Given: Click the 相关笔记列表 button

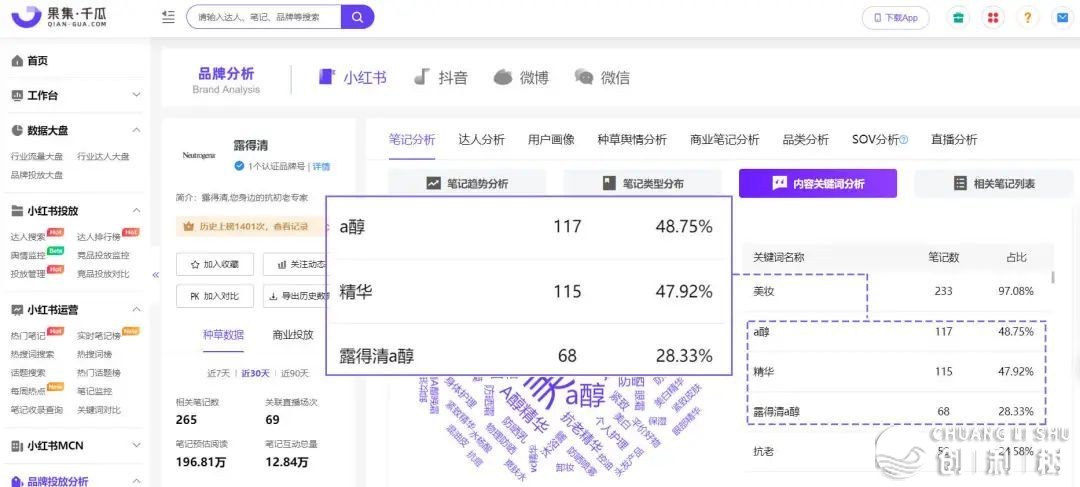Looking at the screenshot, I should [x=994, y=183].
